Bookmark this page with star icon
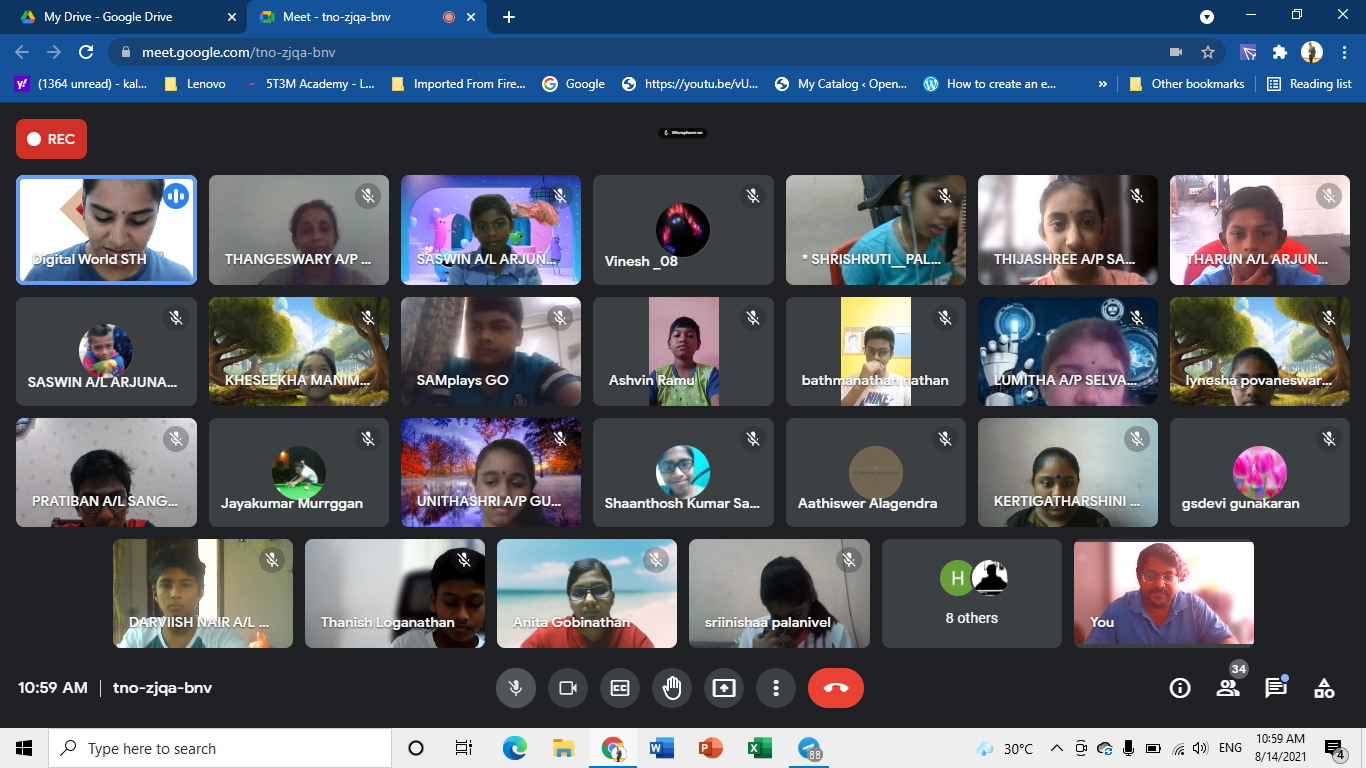This screenshot has height=768, width=1366. [x=1208, y=52]
